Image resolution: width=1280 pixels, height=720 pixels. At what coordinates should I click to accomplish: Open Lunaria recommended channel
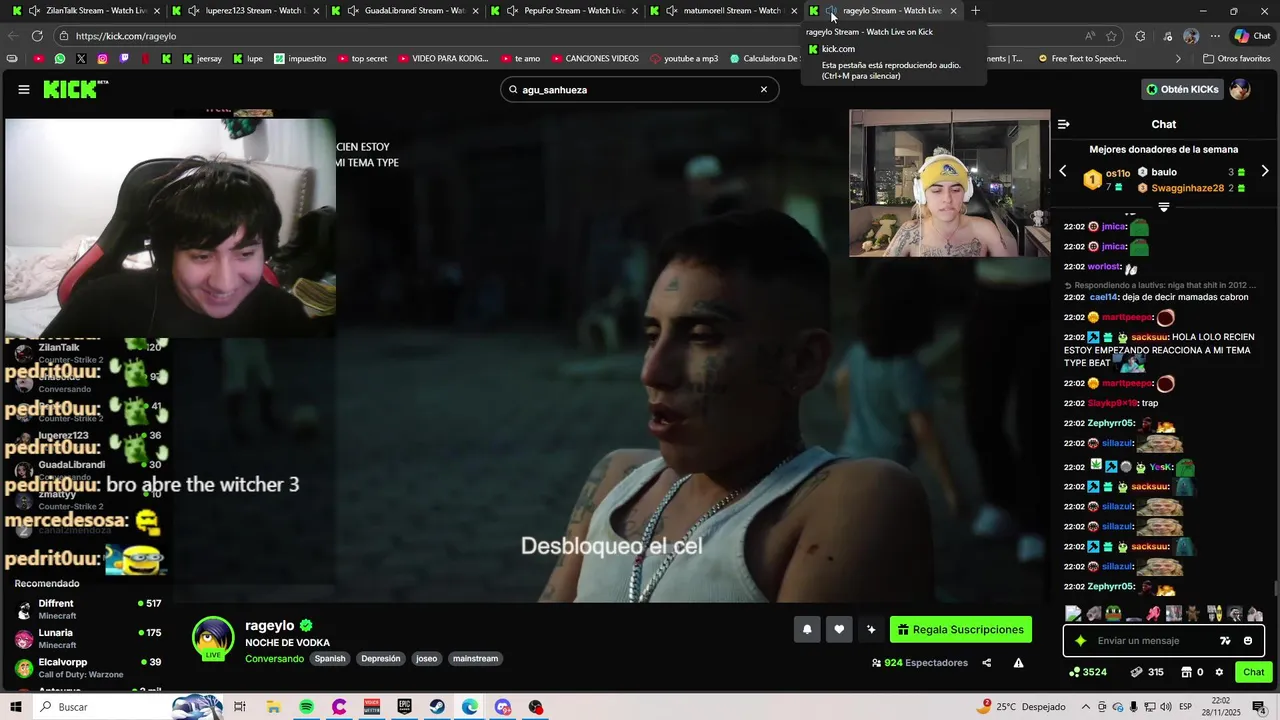tap(87, 638)
